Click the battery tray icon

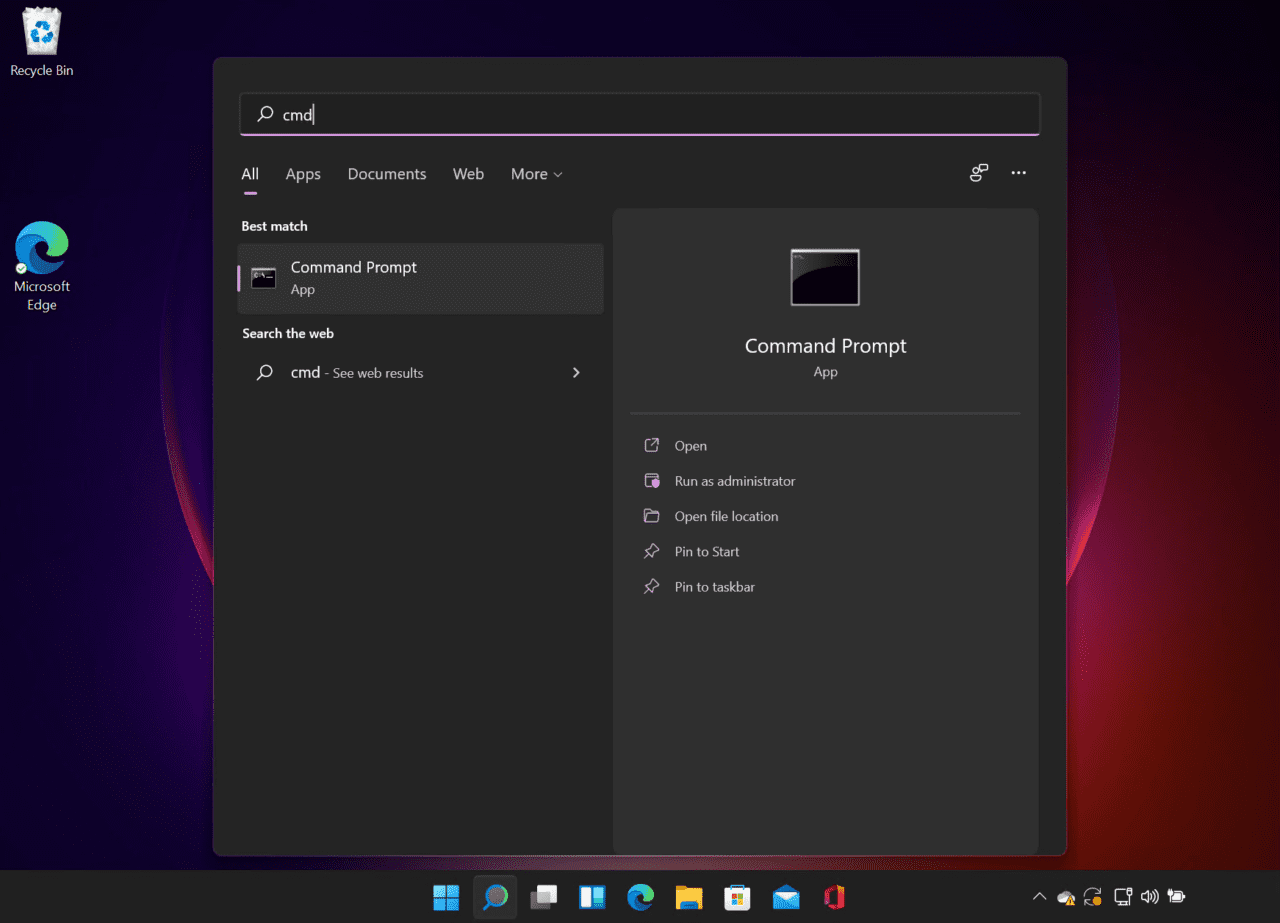[x=1176, y=897]
